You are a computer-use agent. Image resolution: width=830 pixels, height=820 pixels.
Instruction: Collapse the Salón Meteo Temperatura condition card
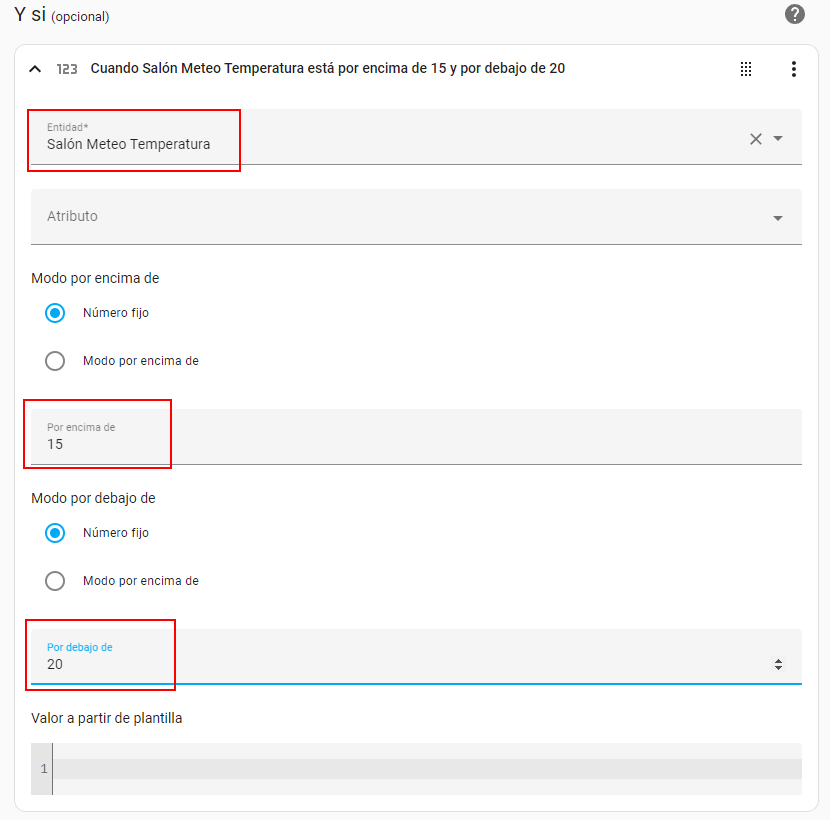35,69
